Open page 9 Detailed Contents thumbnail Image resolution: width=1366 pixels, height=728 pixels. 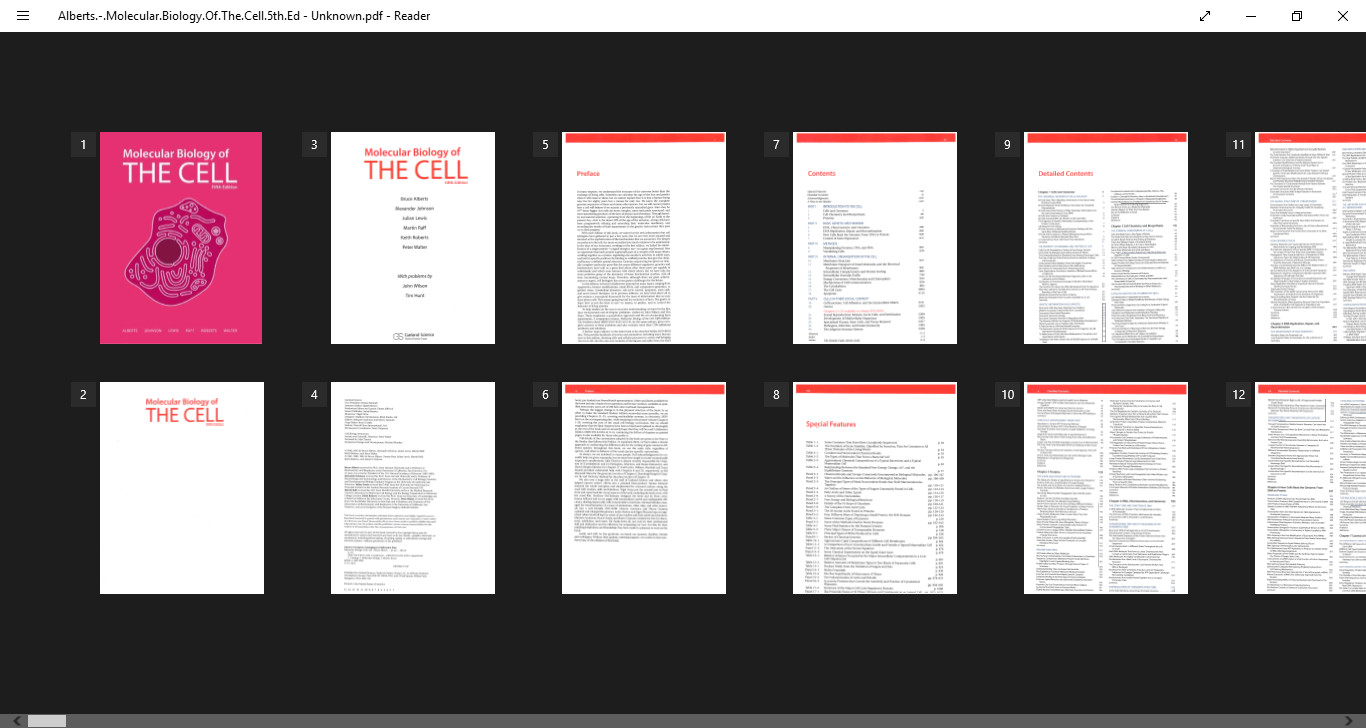[x=1106, y=238]
